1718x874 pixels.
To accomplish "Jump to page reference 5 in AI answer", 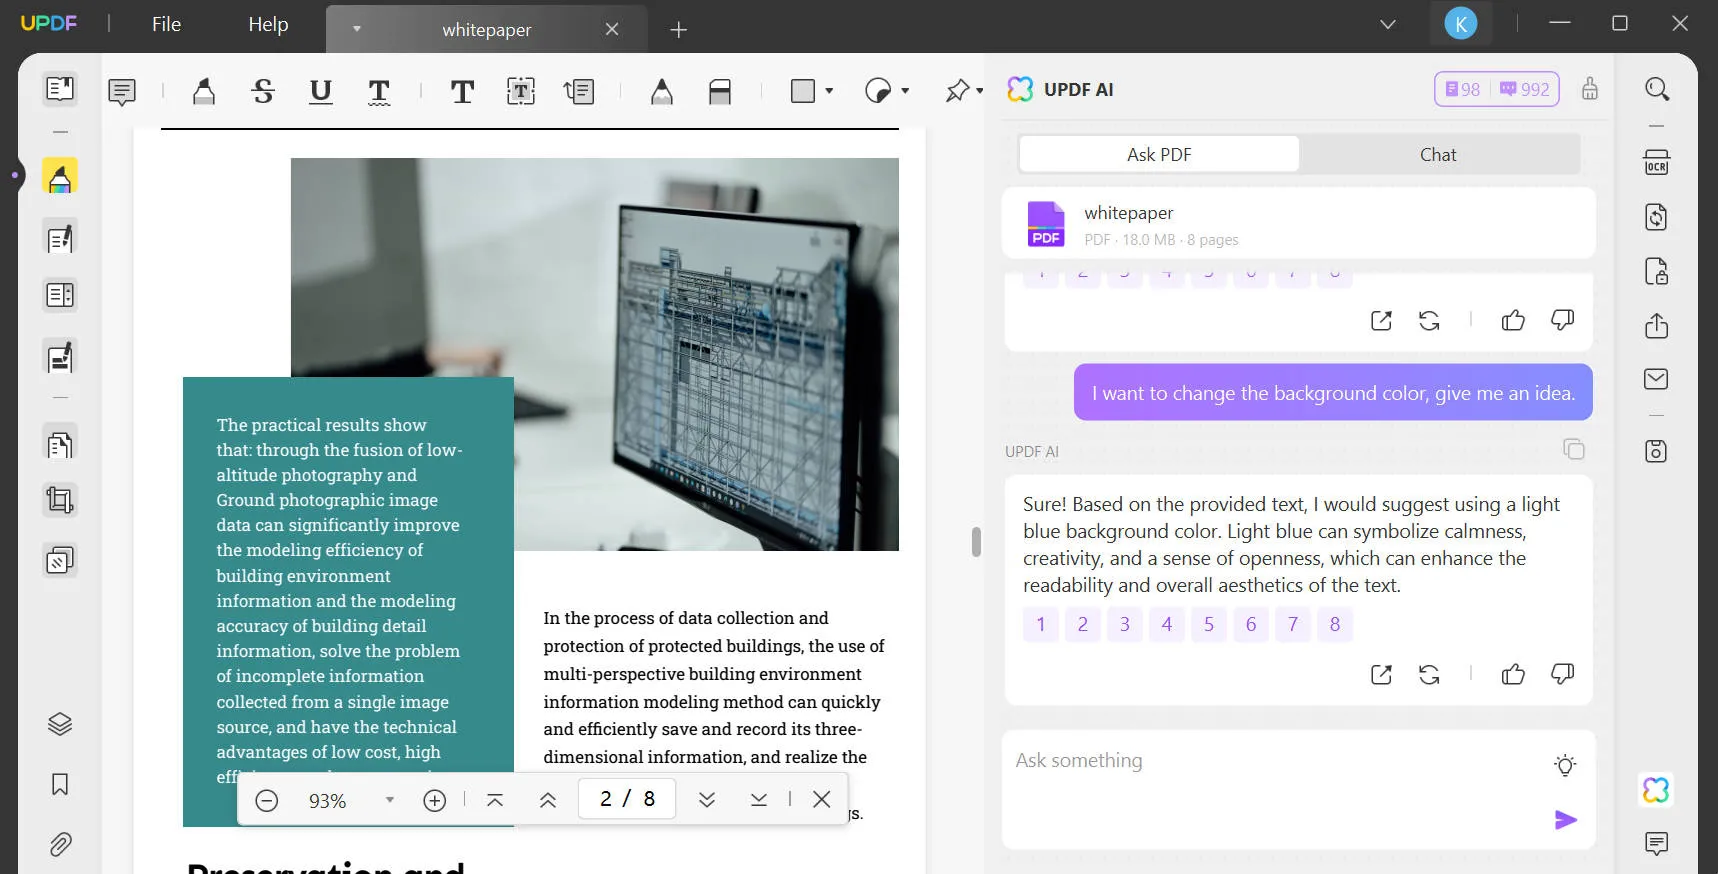I will click(x=1209, y=624).
